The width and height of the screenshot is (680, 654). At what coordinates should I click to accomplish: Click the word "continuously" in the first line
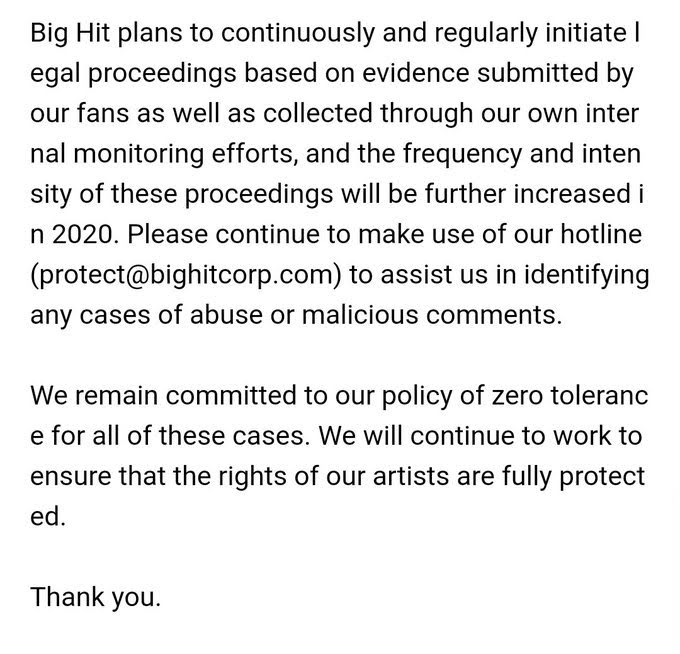coord(298,33)
